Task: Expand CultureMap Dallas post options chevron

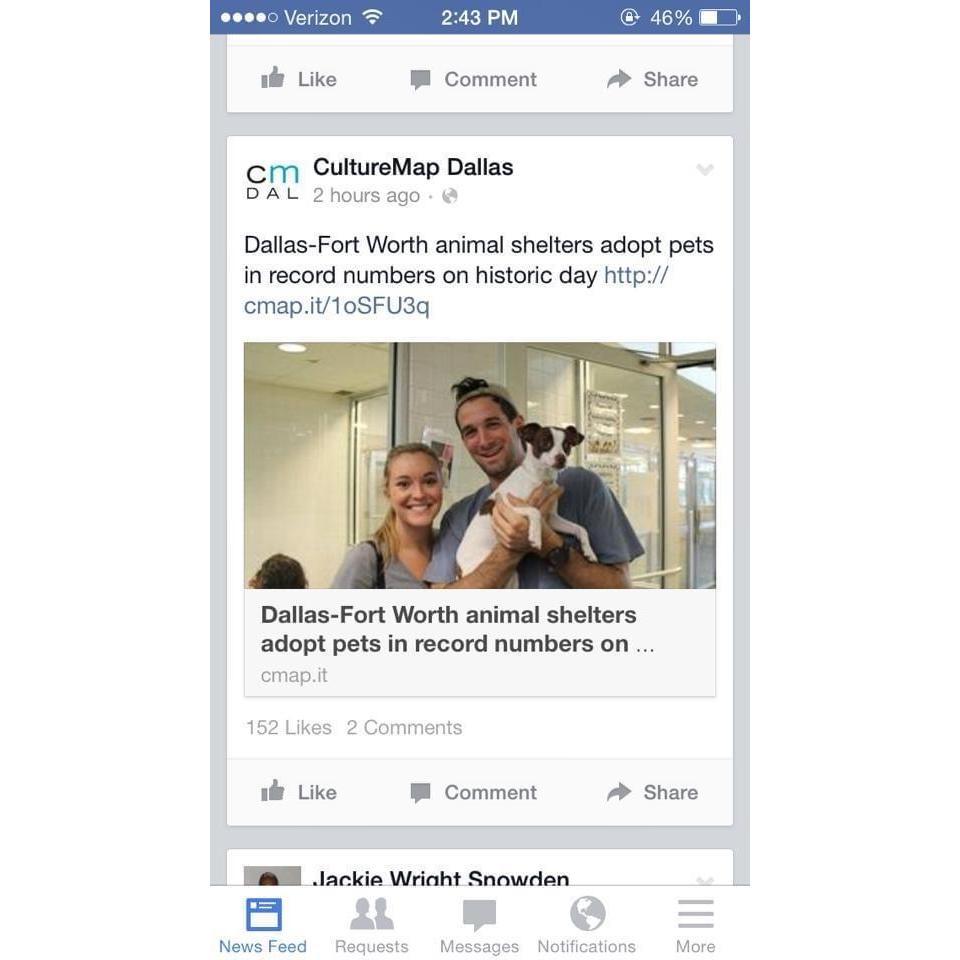Action: point(705,170)
